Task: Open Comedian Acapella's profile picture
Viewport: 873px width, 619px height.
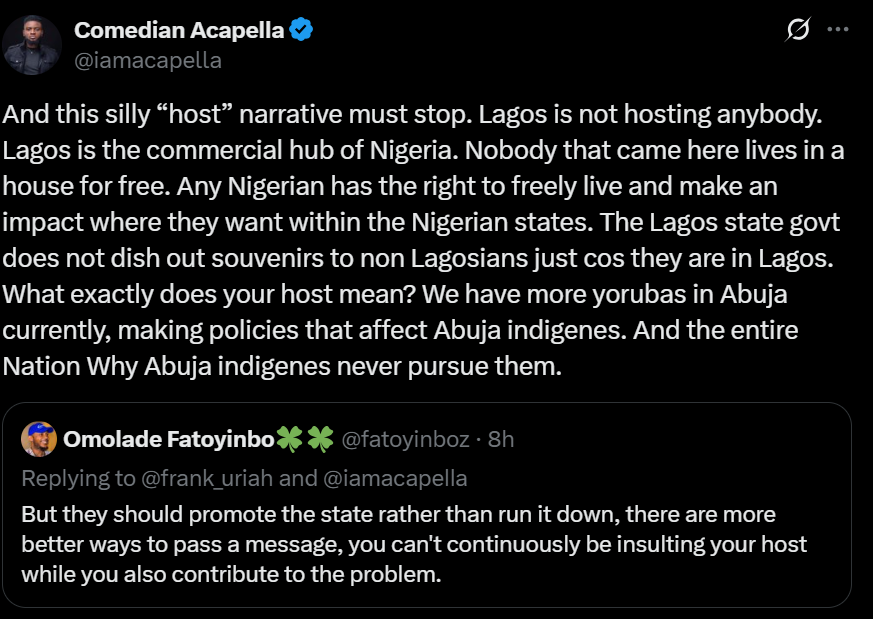Action: [x=33, y=45]
